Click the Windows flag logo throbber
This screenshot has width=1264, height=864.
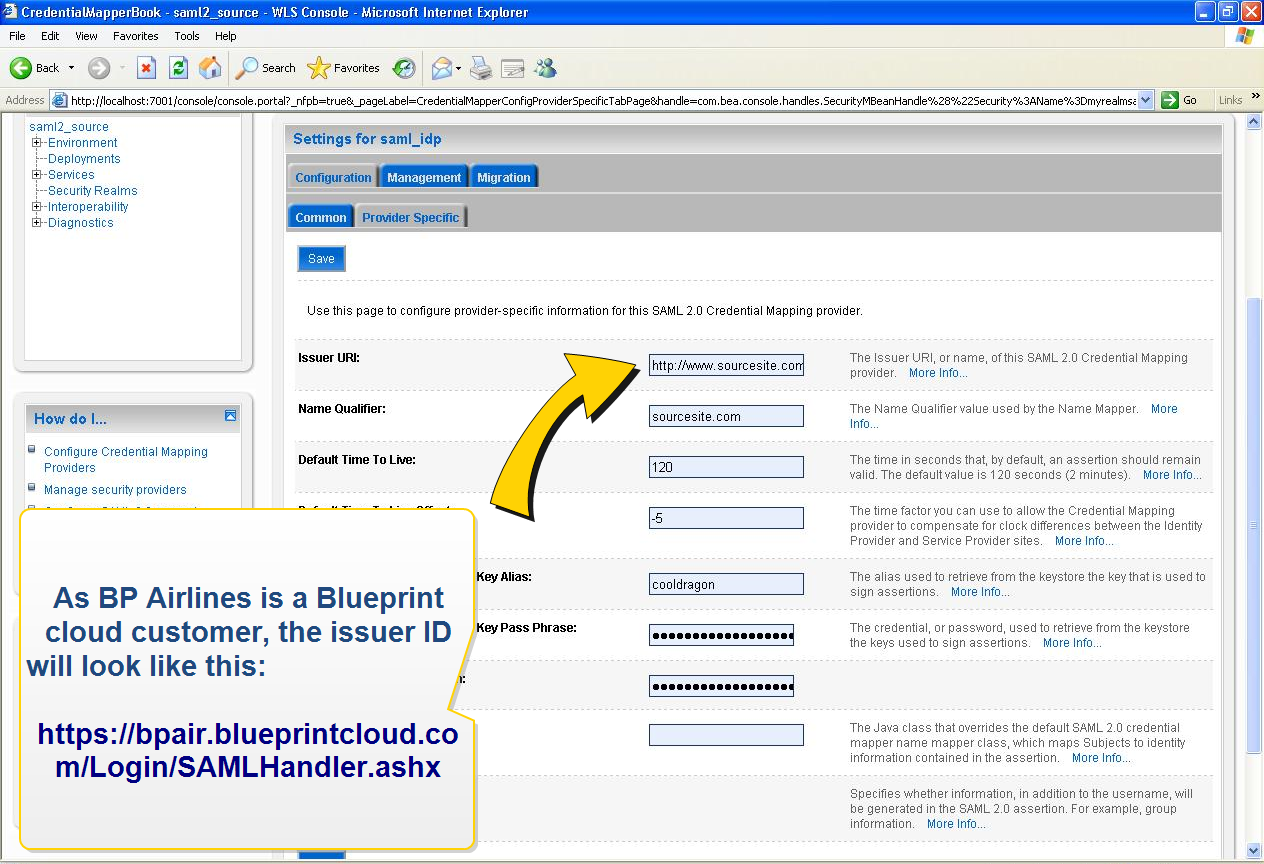pyautogui.click(x=1244, y=36)
